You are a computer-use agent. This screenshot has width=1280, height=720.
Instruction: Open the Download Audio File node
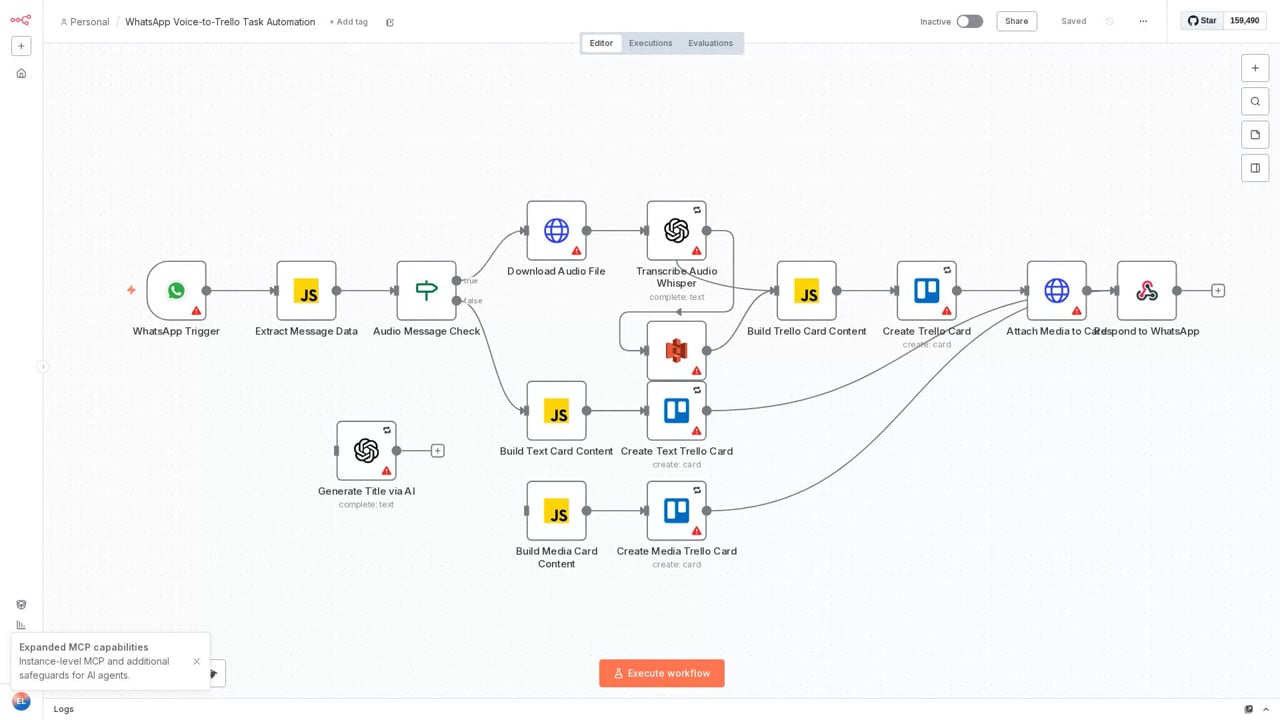pyautogui.click(x=556, y=231)
